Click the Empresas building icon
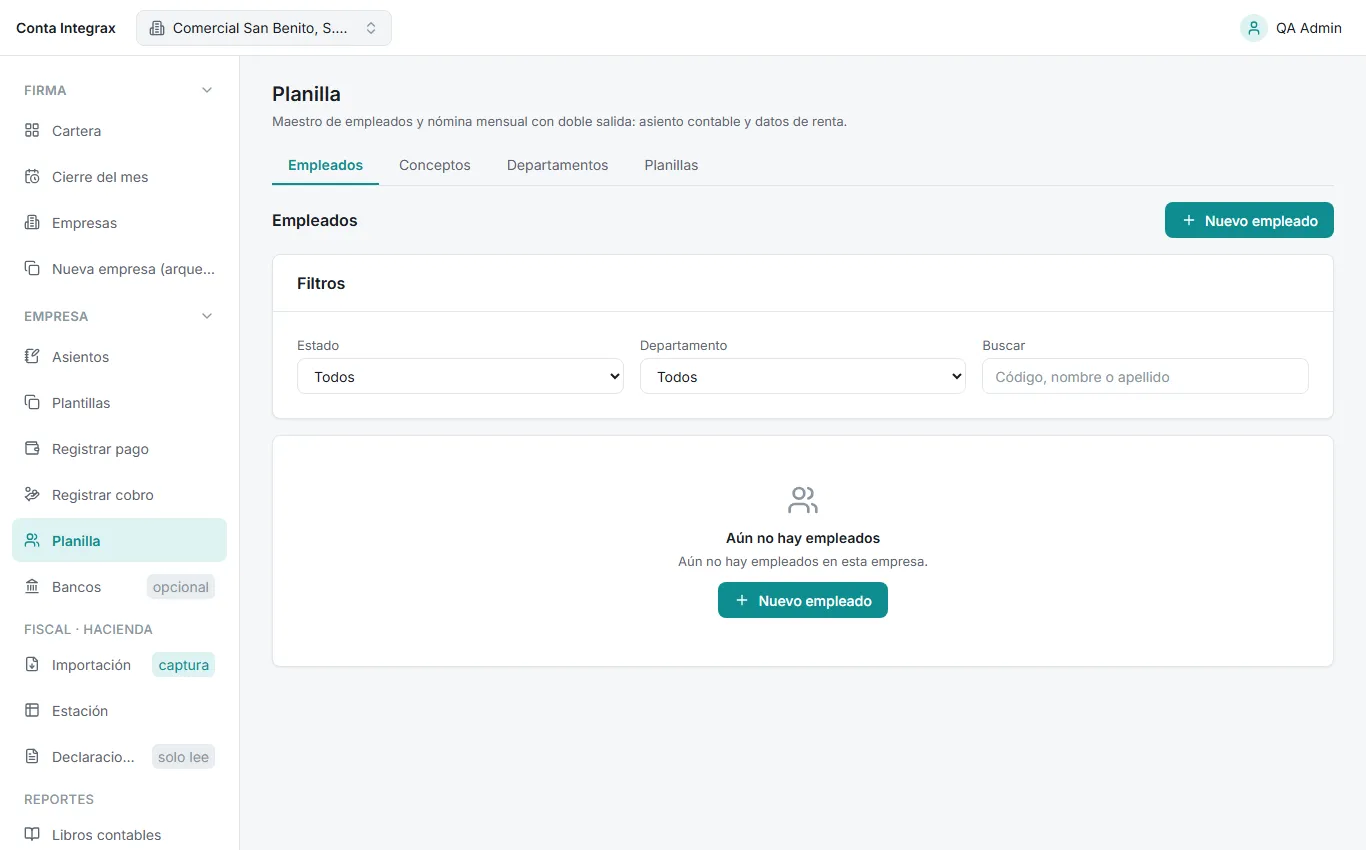This screenshot has width=1366, height=850. click(x=32, y=223)
